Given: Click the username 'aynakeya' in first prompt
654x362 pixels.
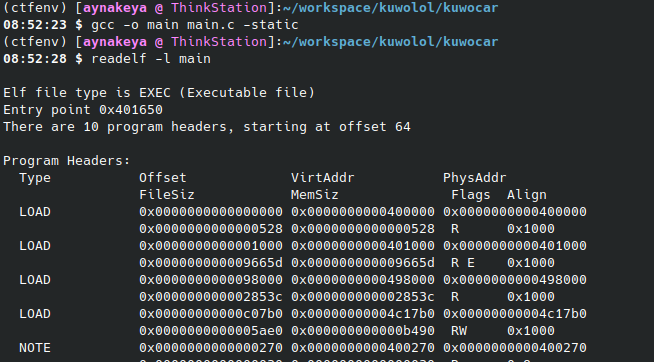Looking at the screenshot, I should tap(115, 8).
